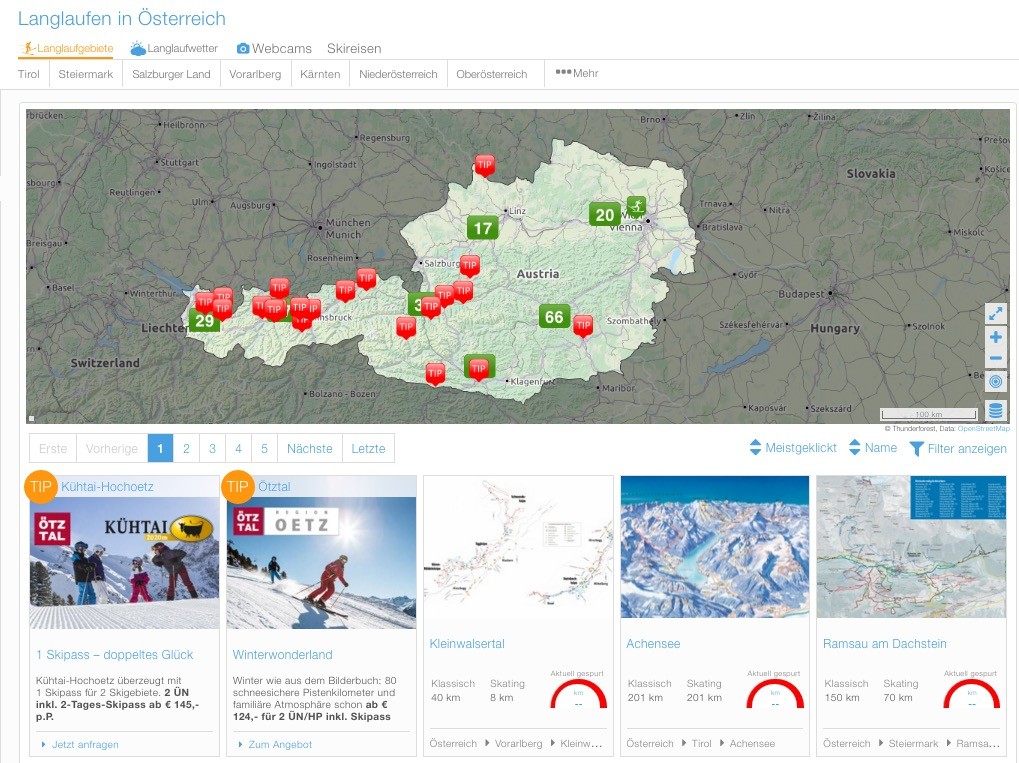1019x763 pixels.
Task: Sort results by Name
Action: pyautogui.click(x=873, y=448)
